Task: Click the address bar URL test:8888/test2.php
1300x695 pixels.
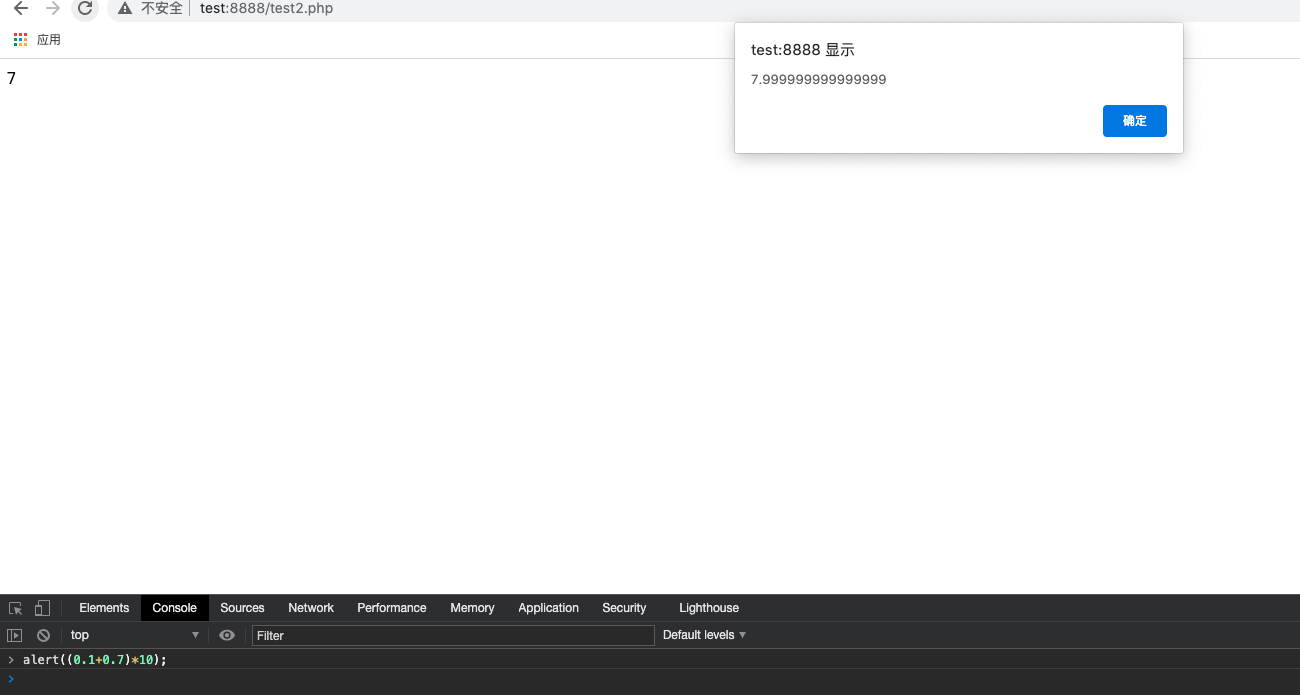Action: coord(267,9)
